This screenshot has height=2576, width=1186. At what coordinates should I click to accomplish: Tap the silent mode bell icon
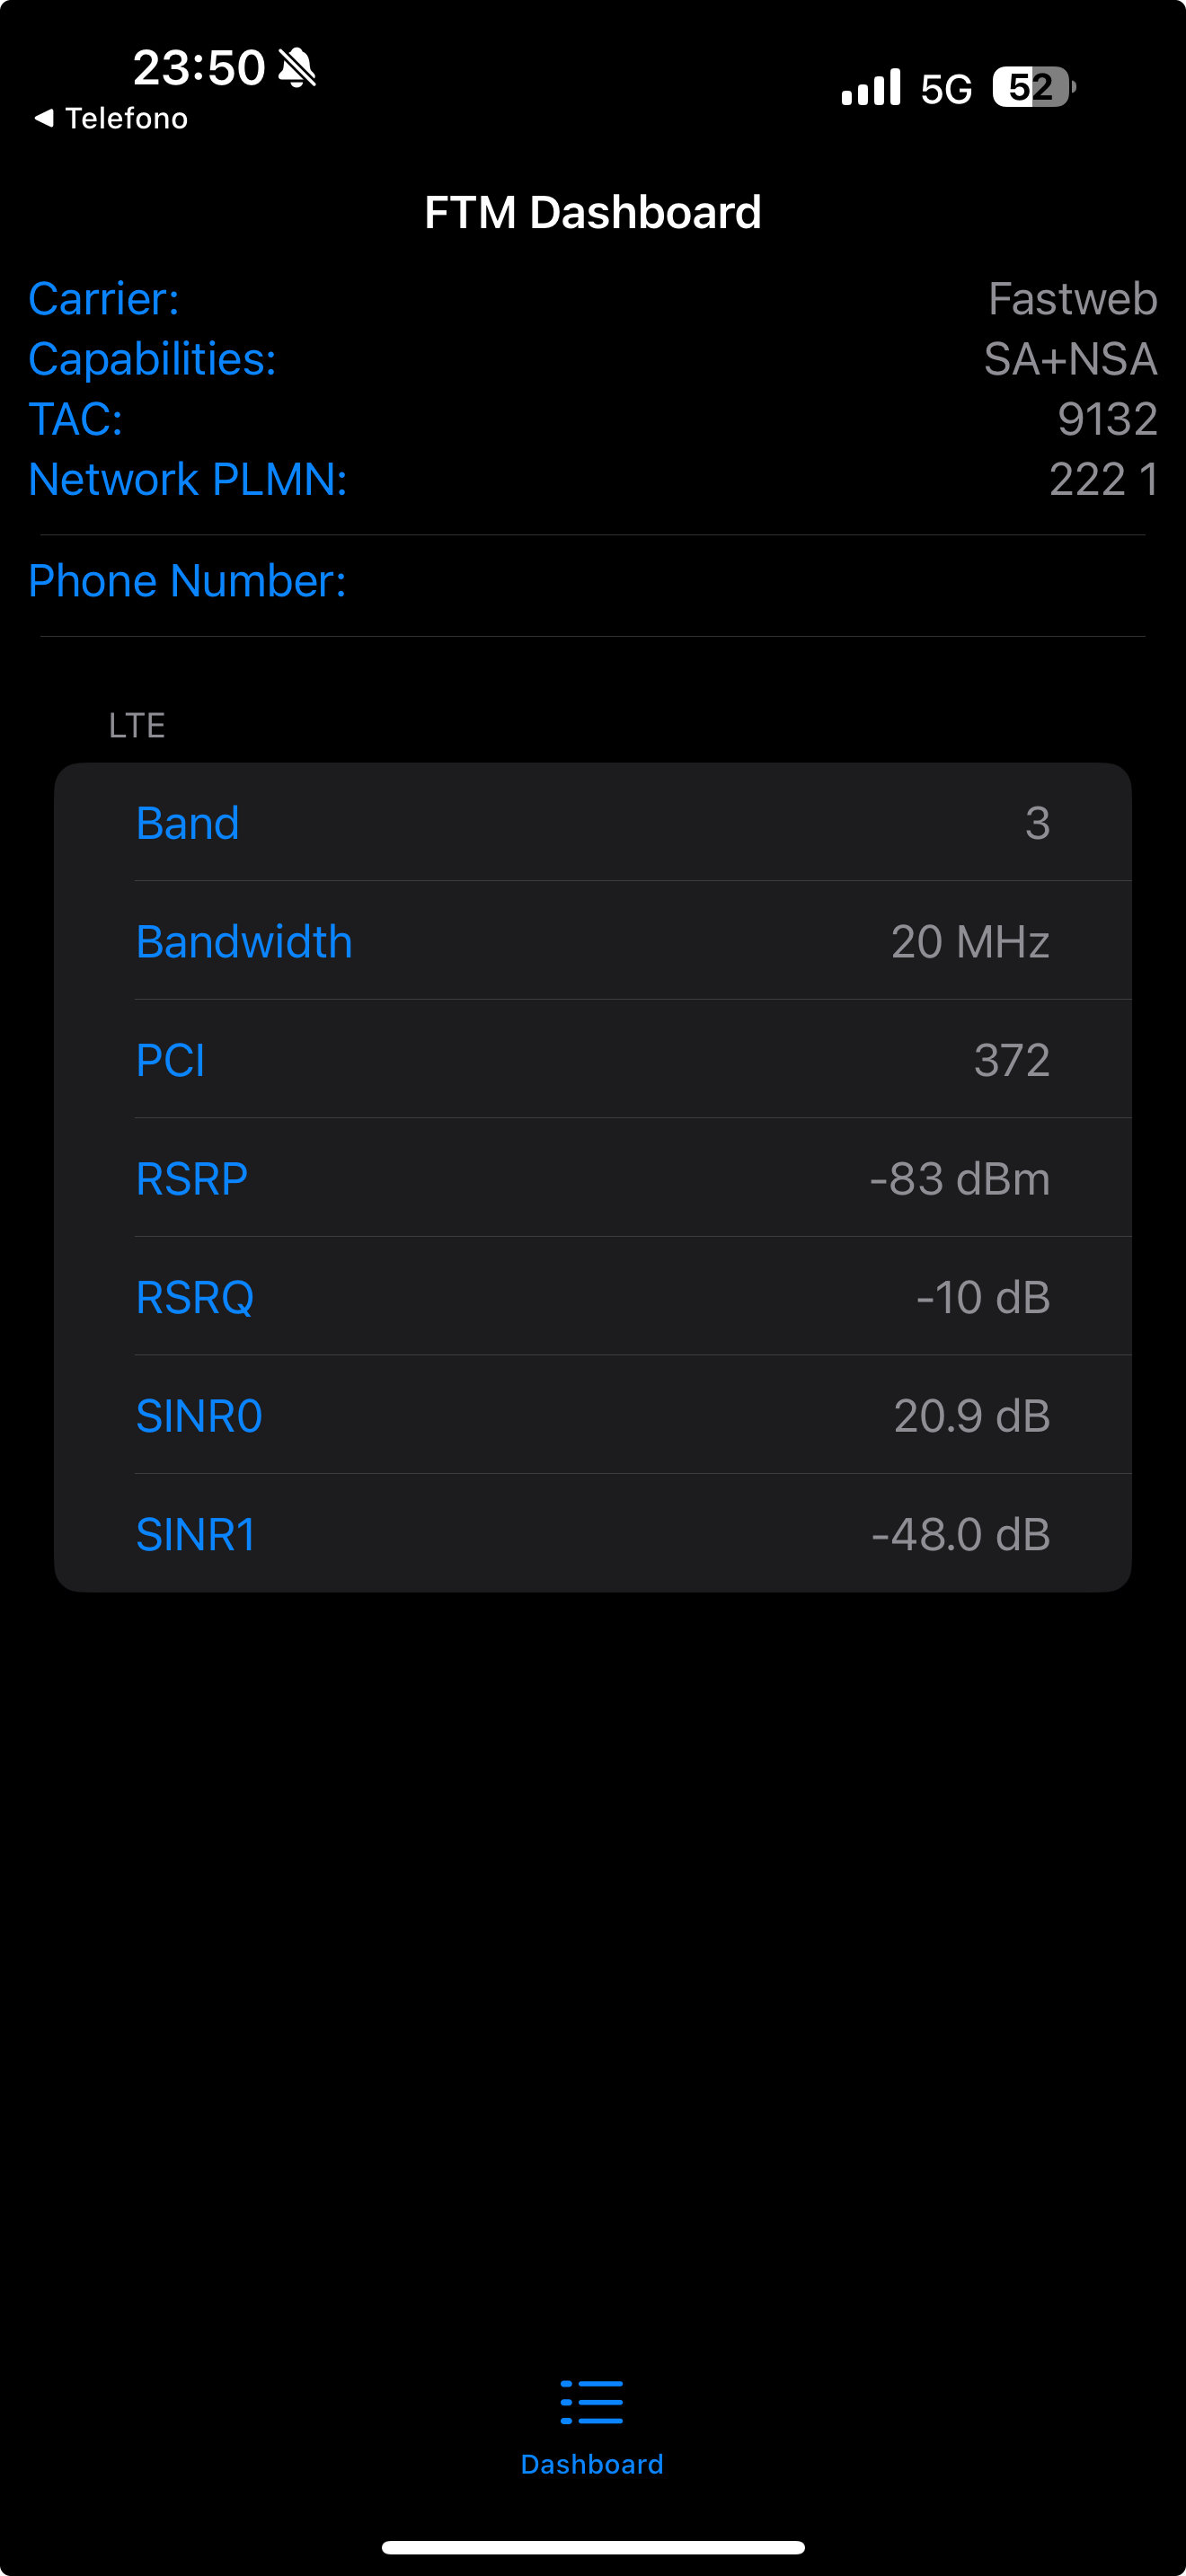coord(297,68)
